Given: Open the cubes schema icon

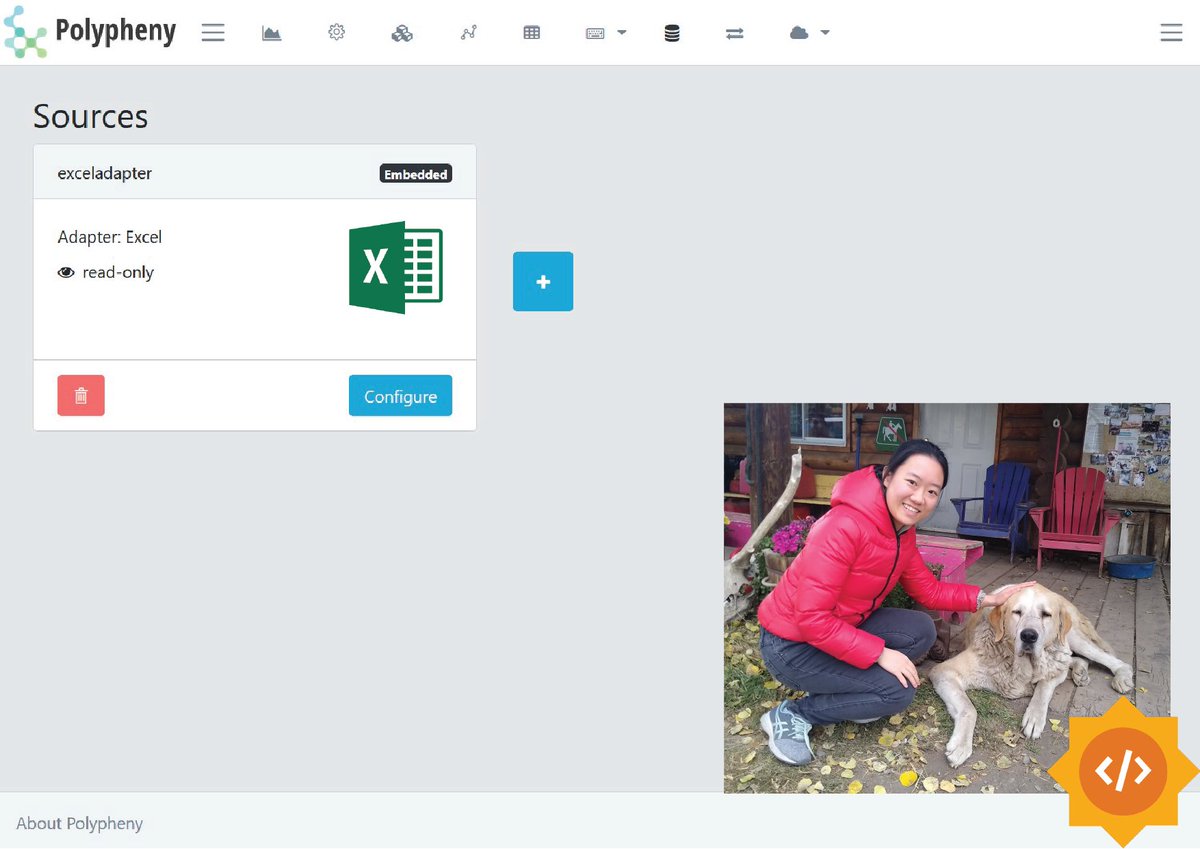Looking at the screenshot, I should point(402,33).
